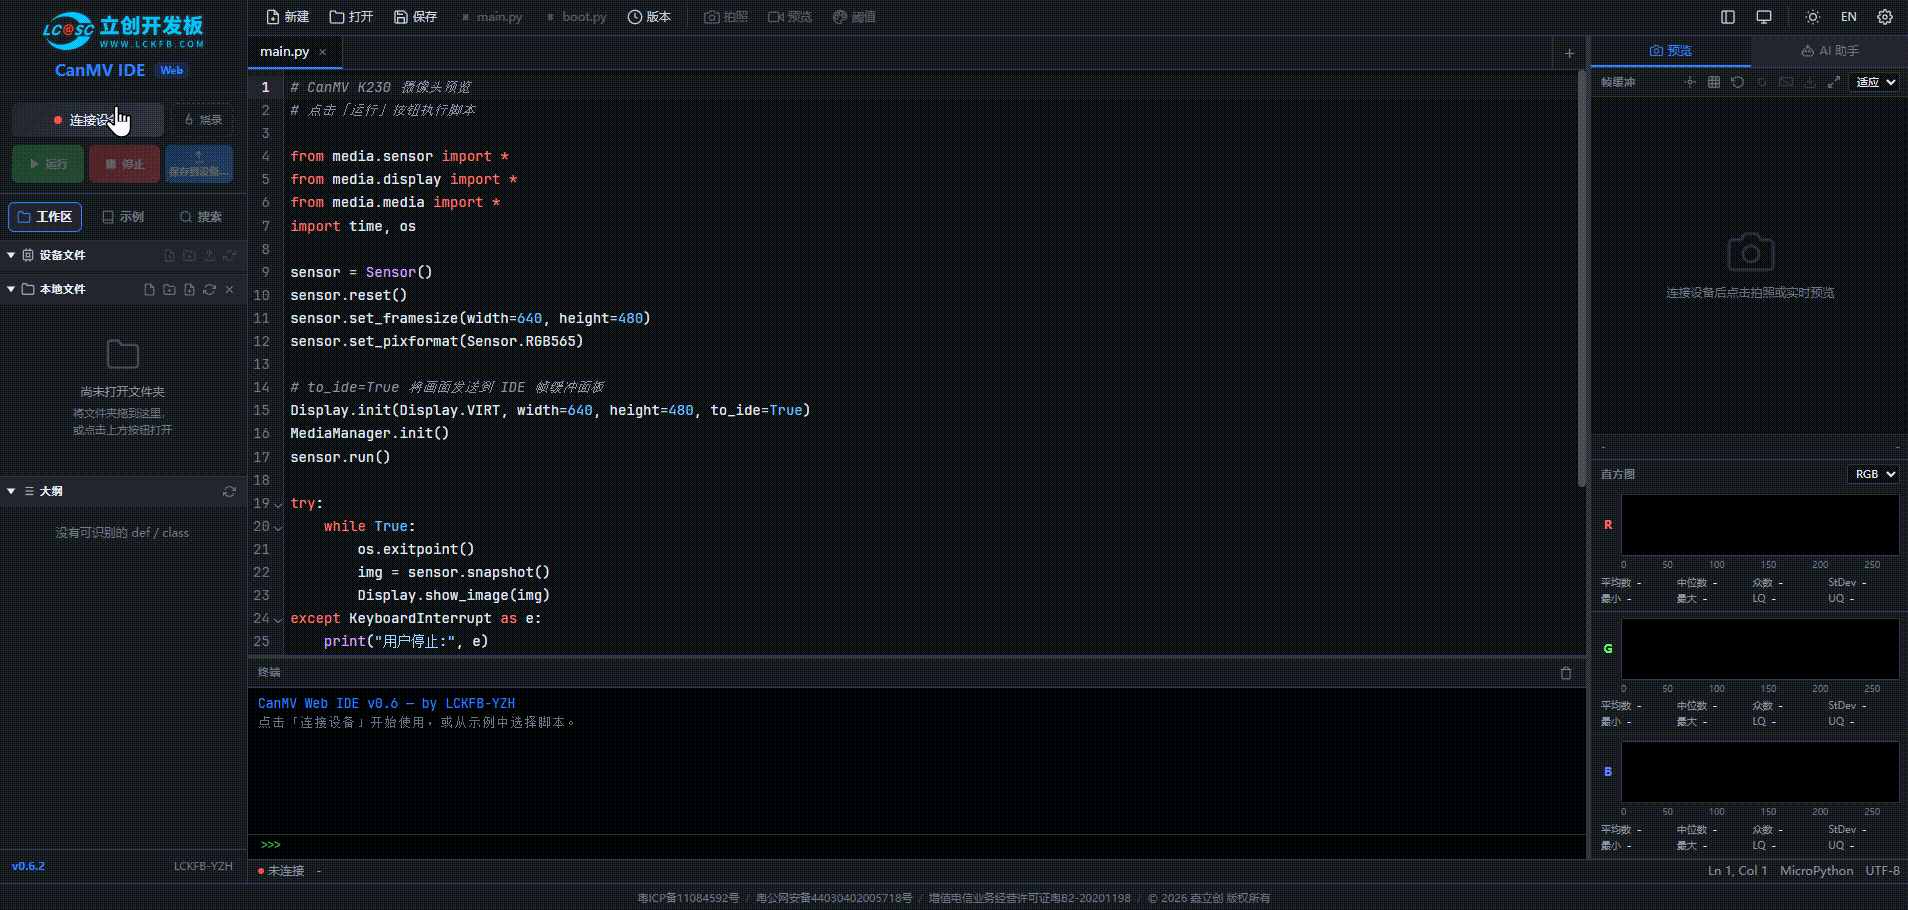Open the 阈值 threshold palette tool
Image resolution: width=1908 pixels, height=910 pixels.
(854, 17)
